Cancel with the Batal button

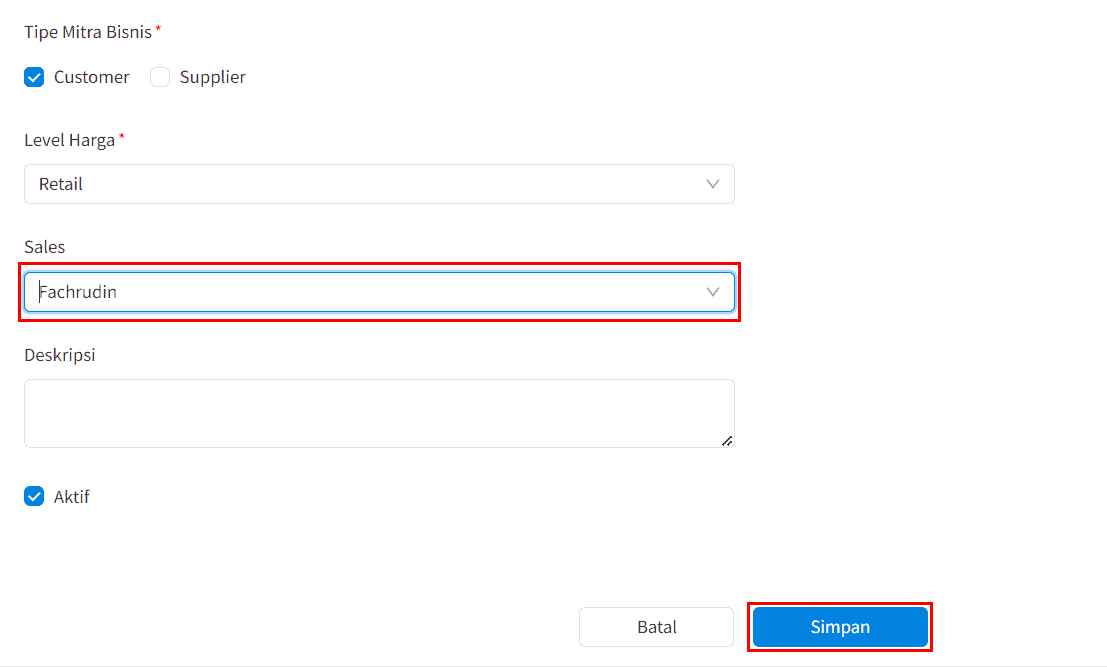pos(657,627)
